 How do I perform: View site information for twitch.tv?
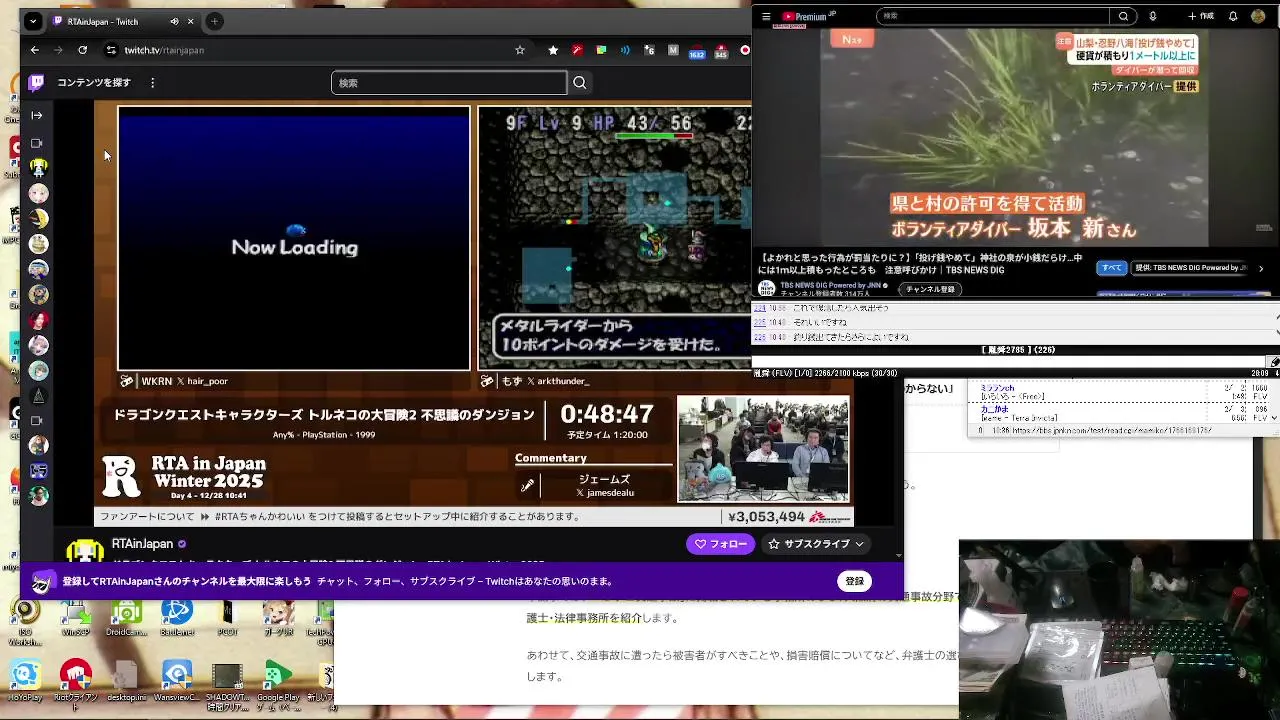[x=111, y=50]
